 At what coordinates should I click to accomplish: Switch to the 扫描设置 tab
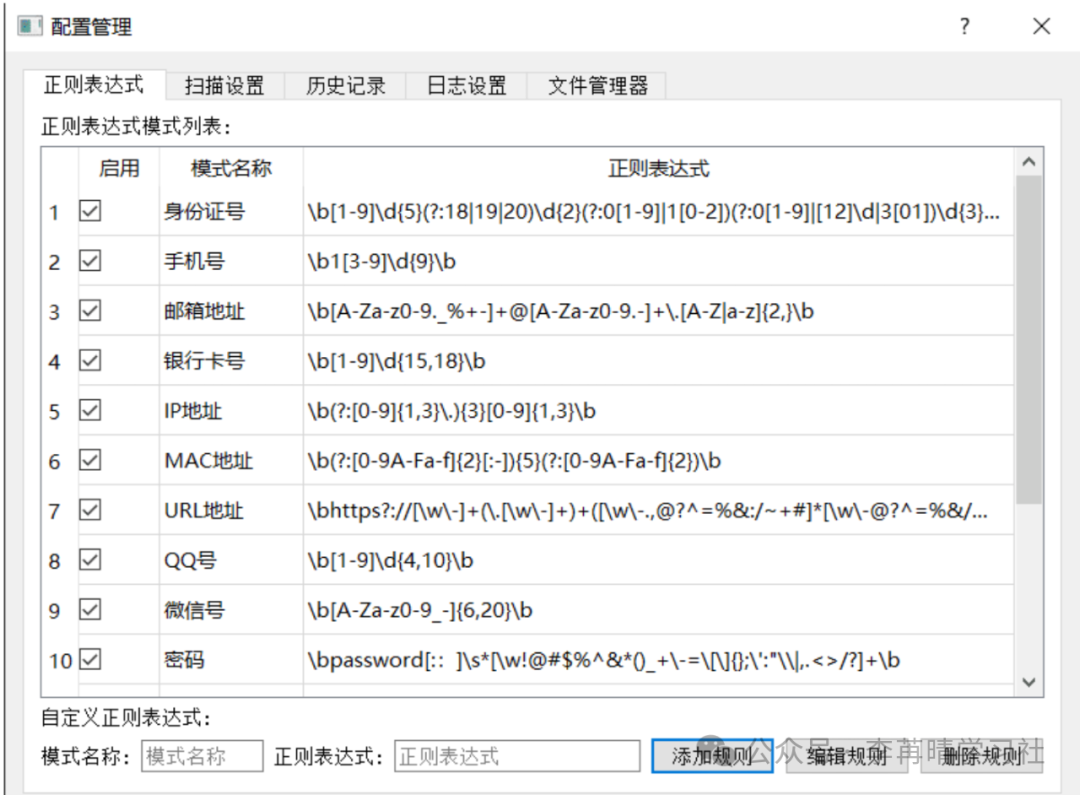(x=224, y=86)
